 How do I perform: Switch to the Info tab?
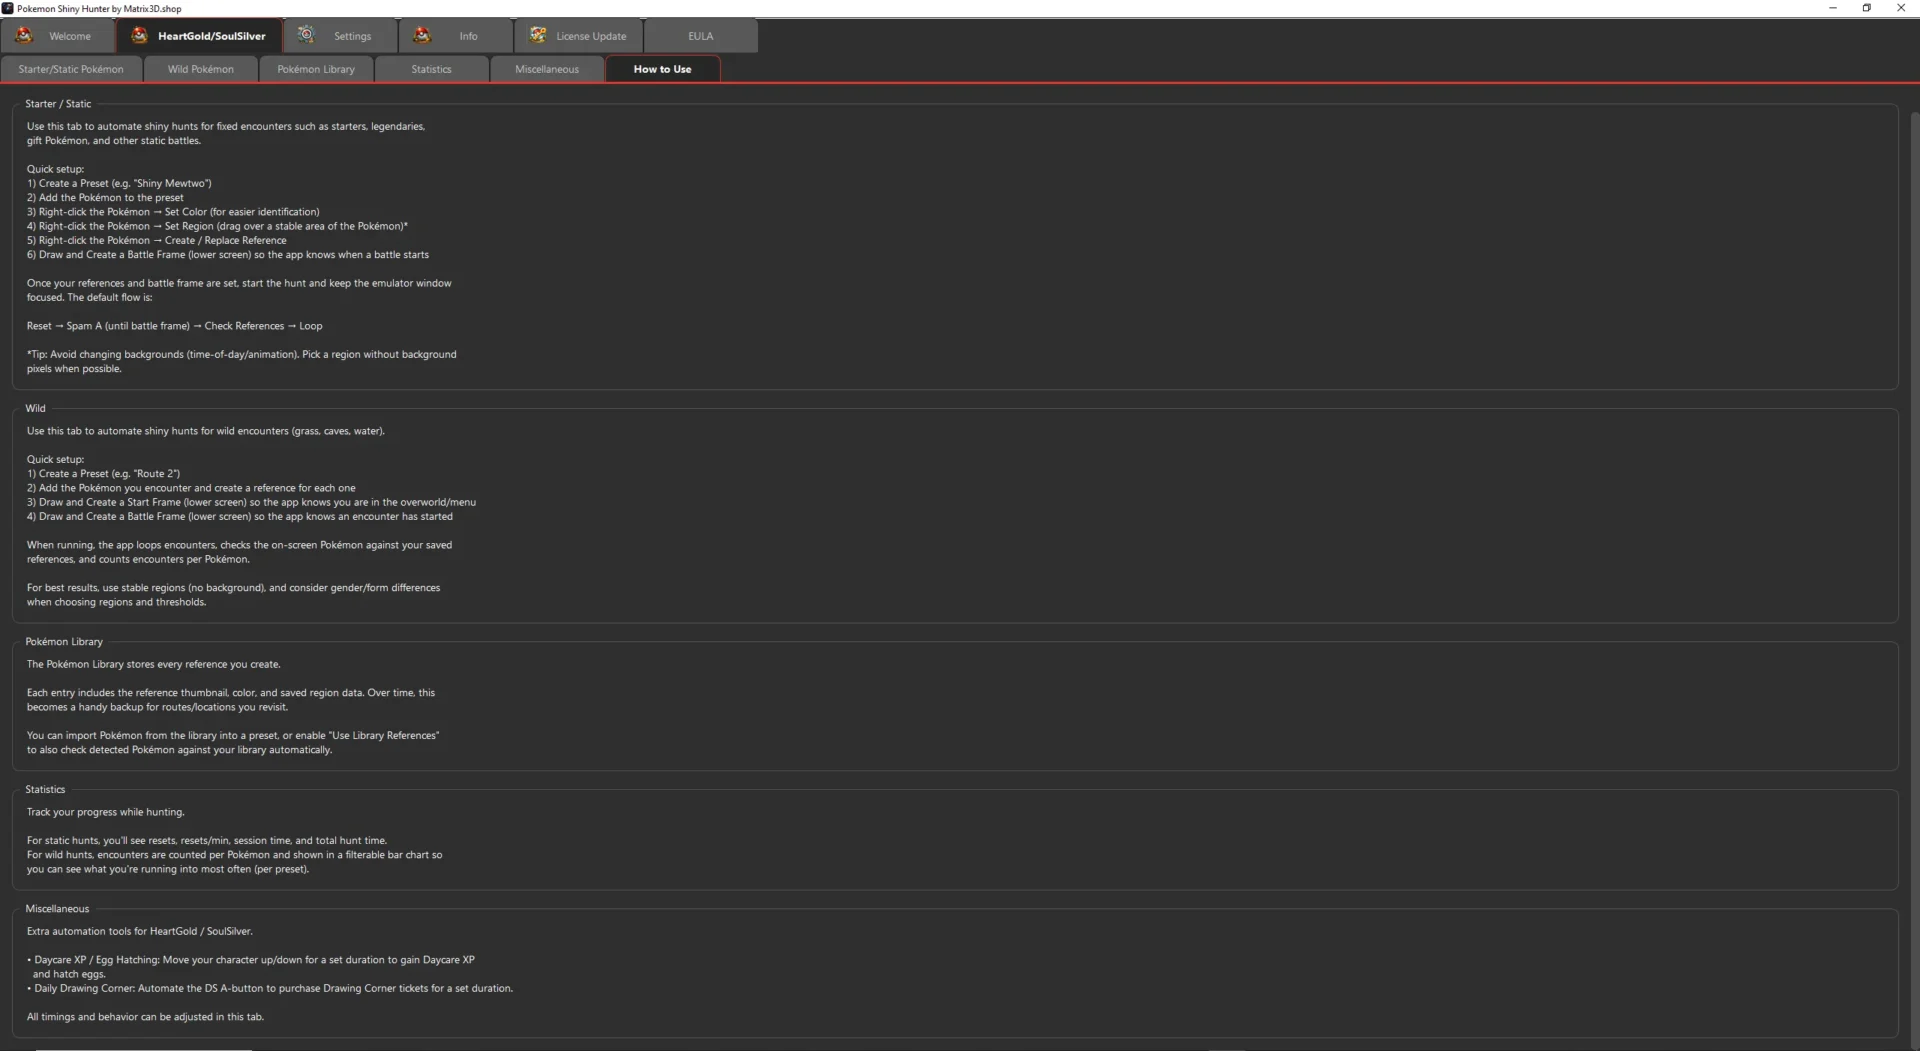coord(455,36)
